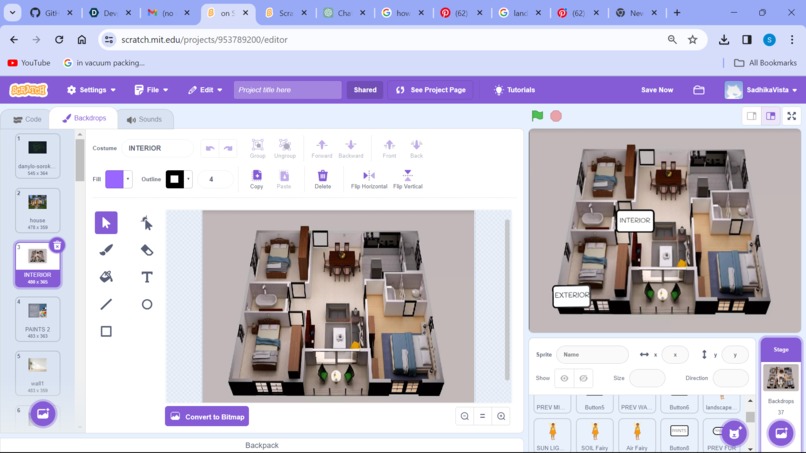This screenshot has height=453, width=806.
Task: Open the Edit dropdown menu
Action: tap(205, 90)
